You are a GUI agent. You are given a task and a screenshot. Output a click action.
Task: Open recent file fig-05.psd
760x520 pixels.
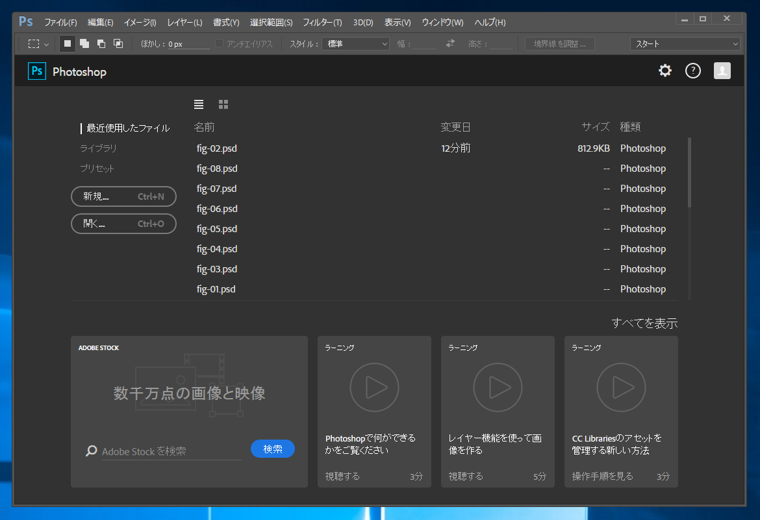click(217, 229)
